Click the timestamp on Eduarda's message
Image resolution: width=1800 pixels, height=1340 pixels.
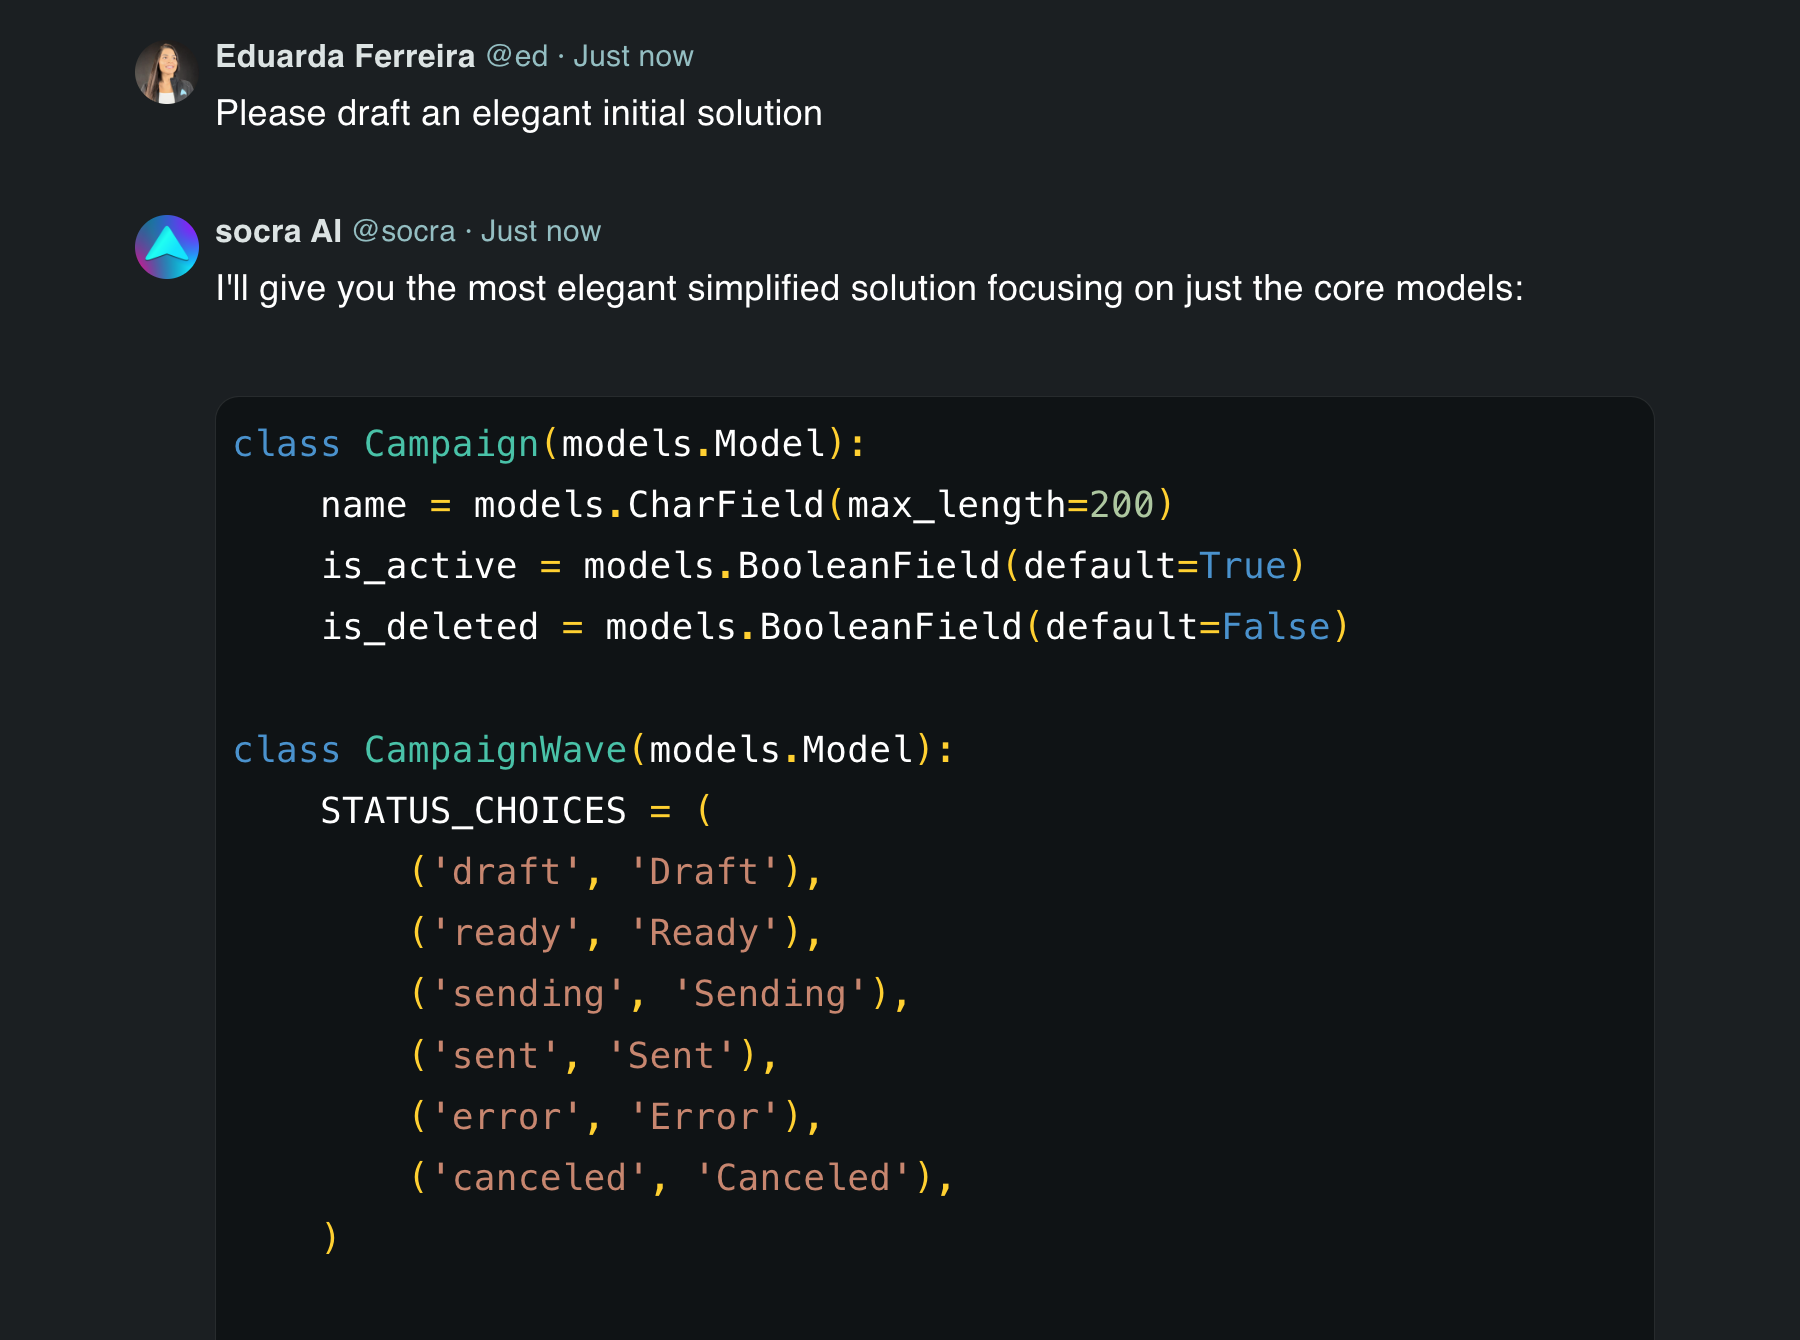633,56
